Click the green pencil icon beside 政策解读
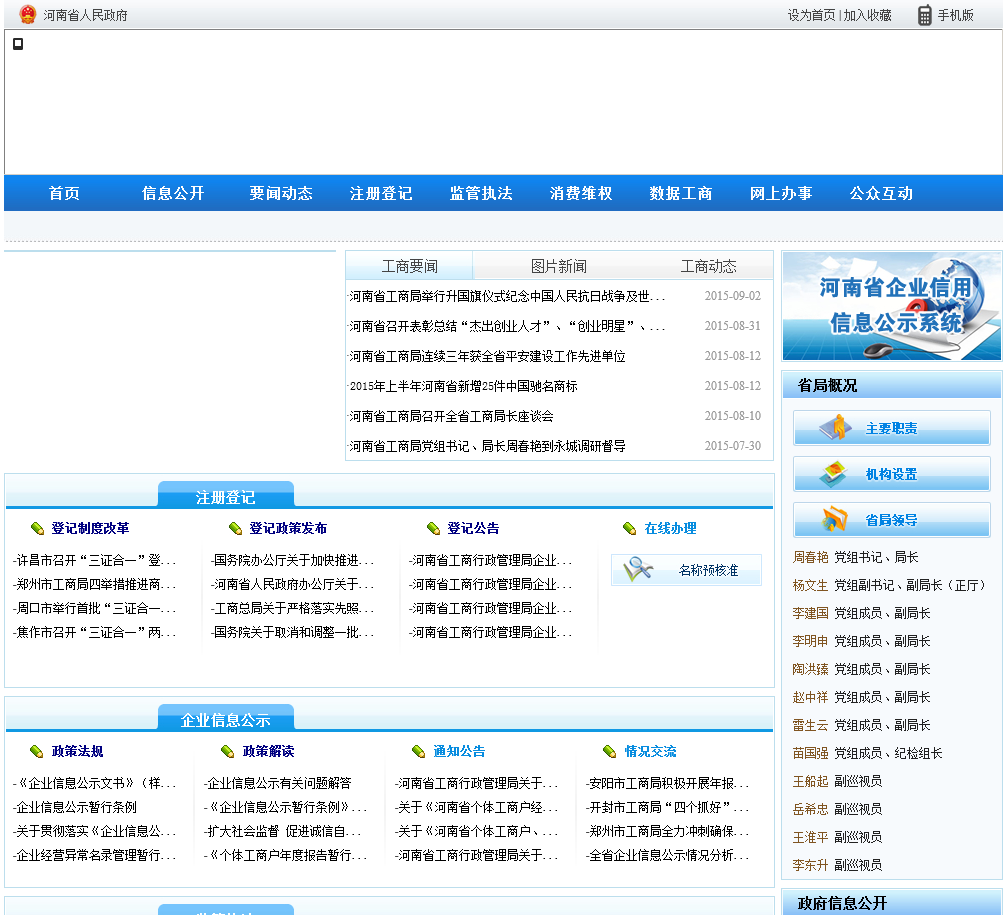 227,751
